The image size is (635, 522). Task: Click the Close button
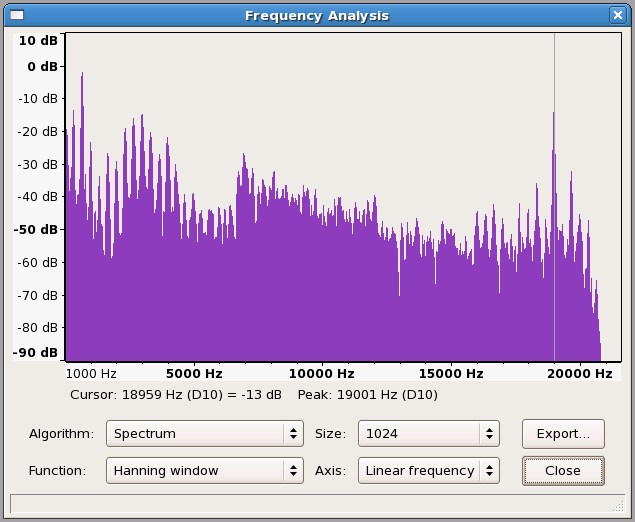coord(563,471)
